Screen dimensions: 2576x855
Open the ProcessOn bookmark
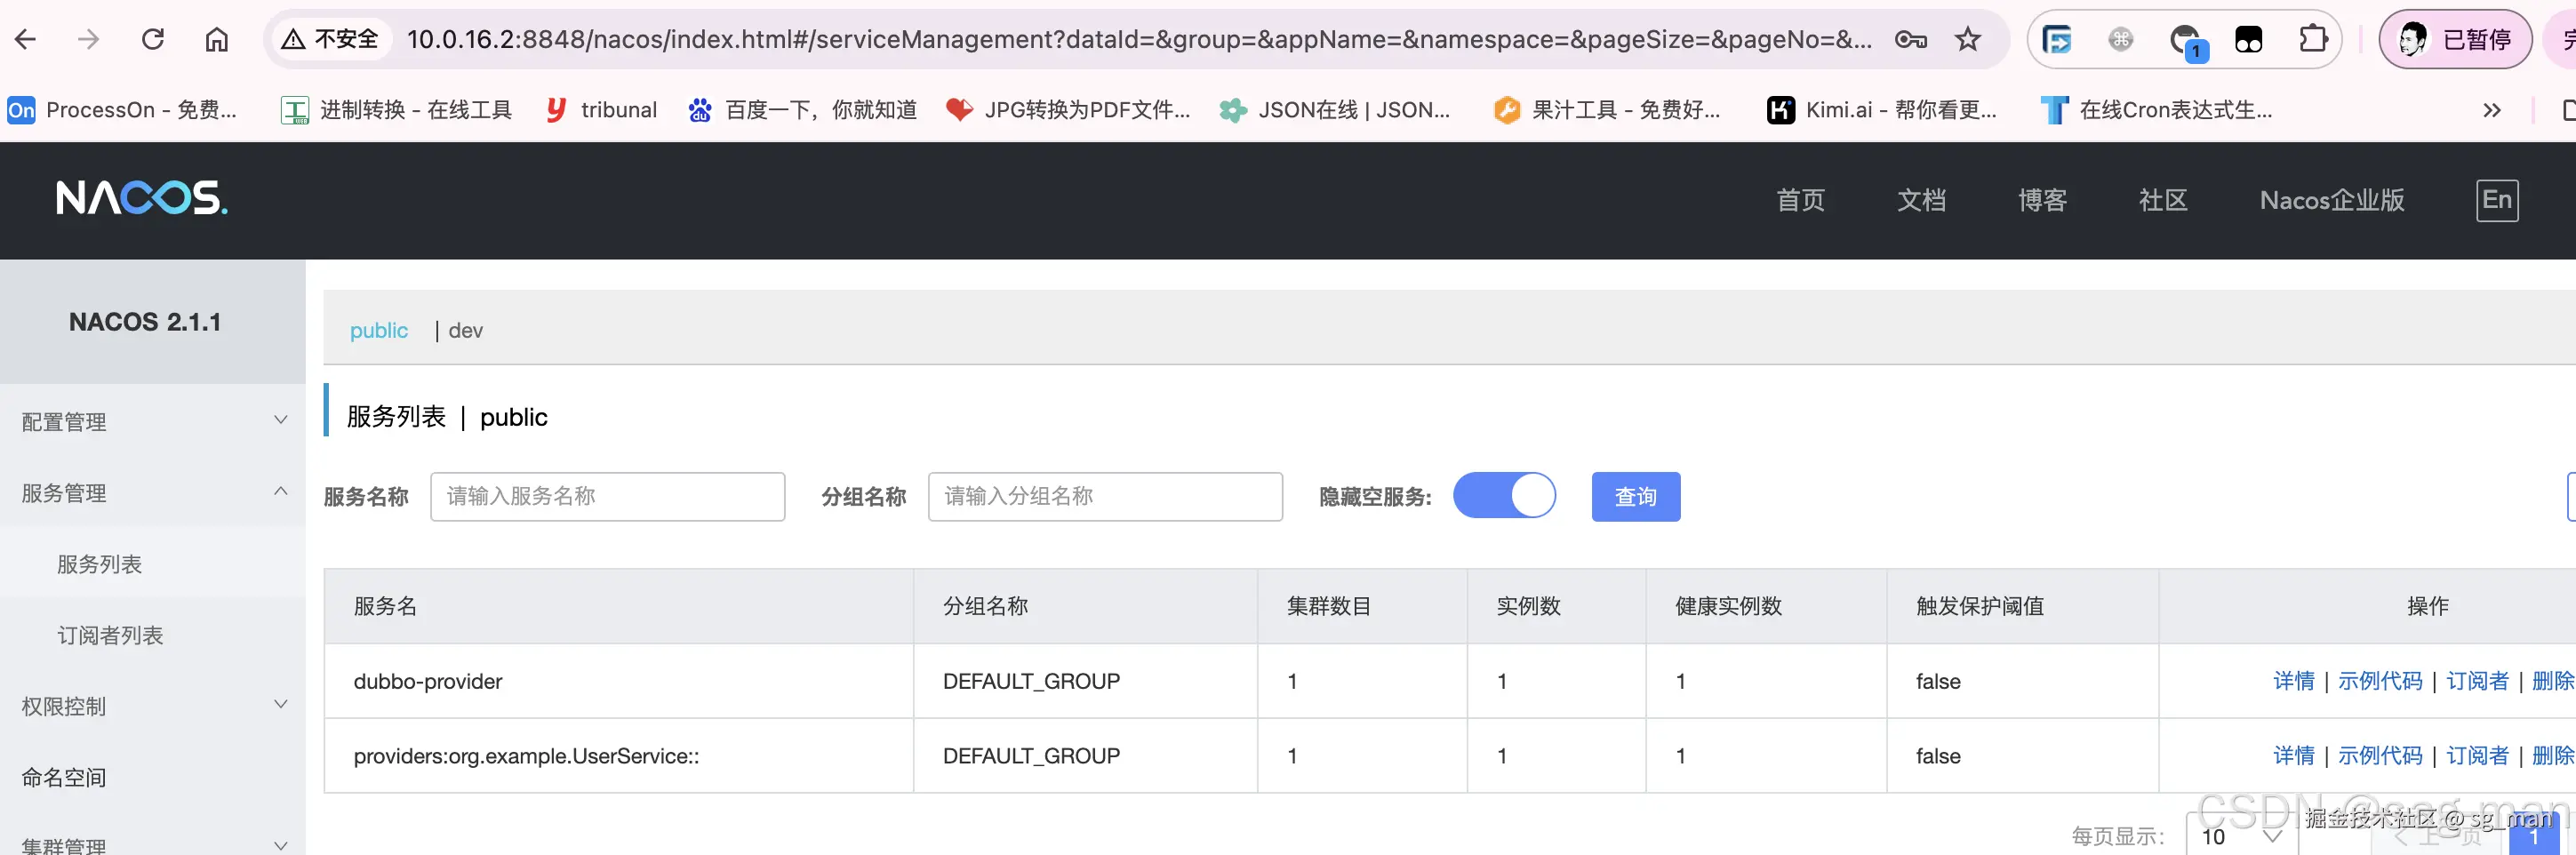tap(123, 110)
